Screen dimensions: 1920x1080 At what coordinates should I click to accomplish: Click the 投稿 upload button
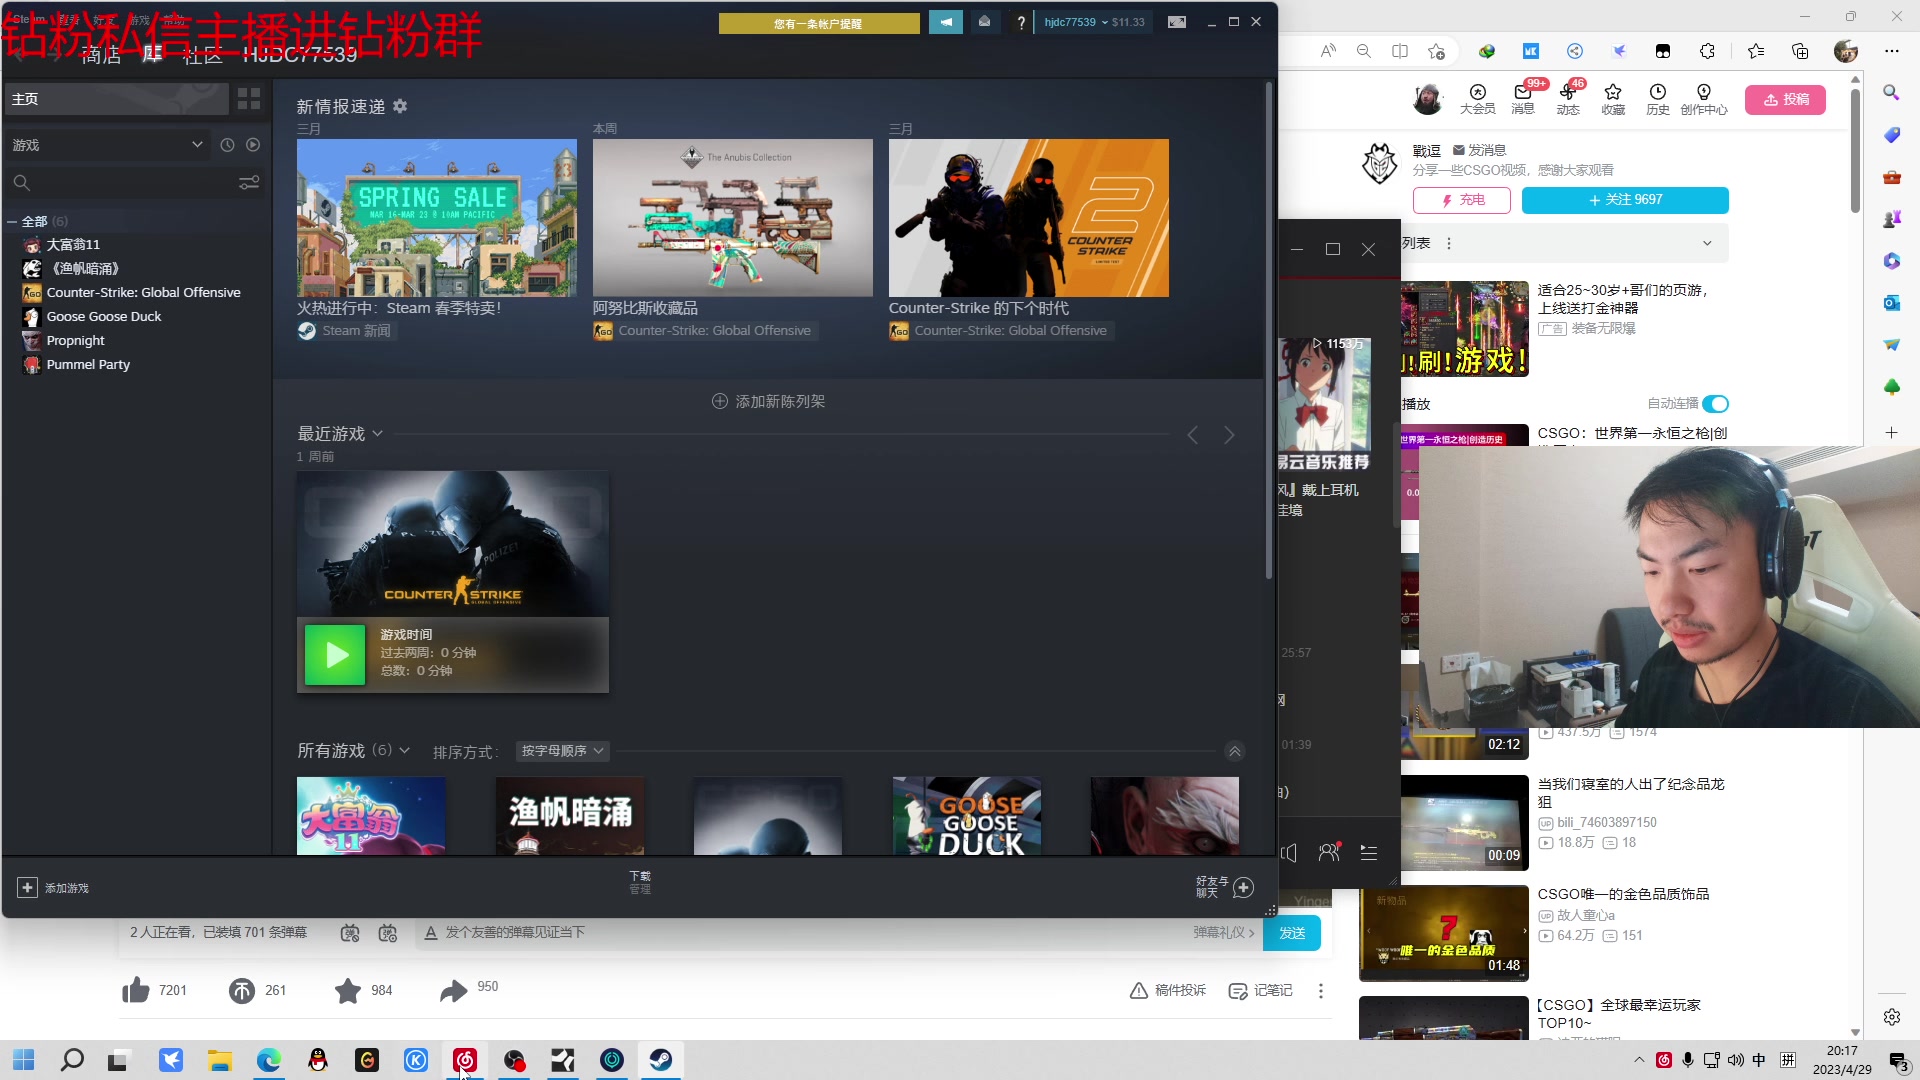pos(1785,99)
